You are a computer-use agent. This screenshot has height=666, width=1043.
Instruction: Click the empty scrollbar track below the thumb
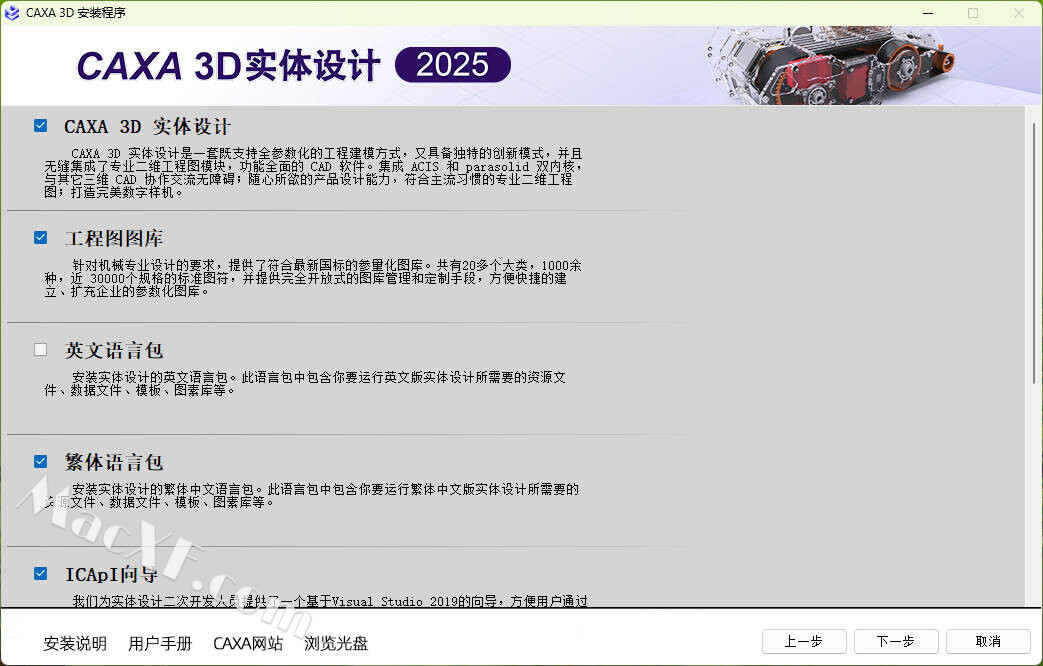[x=1034, y=490]
